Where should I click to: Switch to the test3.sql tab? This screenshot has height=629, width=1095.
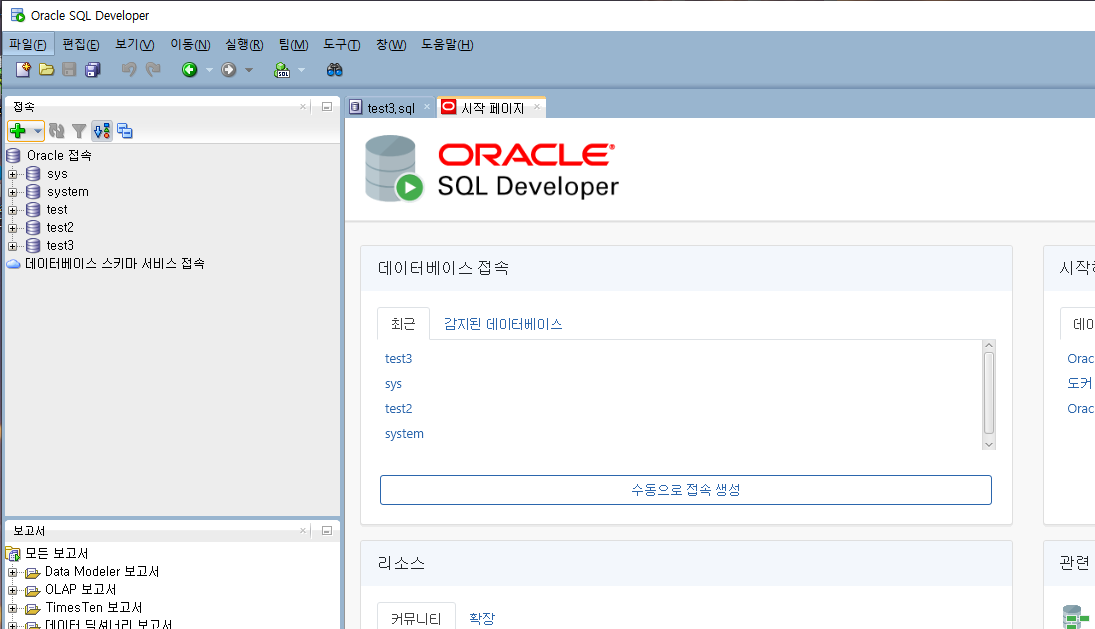390,108
